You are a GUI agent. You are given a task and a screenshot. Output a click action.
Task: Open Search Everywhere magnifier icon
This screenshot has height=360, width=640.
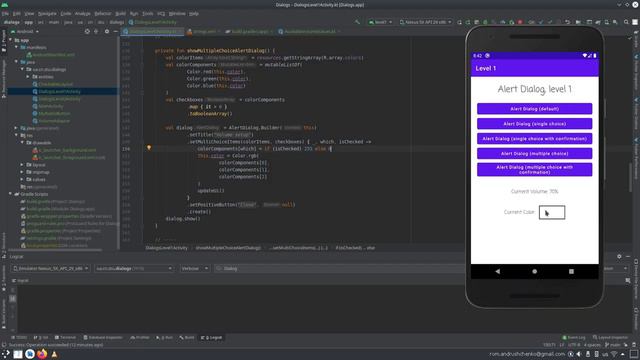point(626,22)
